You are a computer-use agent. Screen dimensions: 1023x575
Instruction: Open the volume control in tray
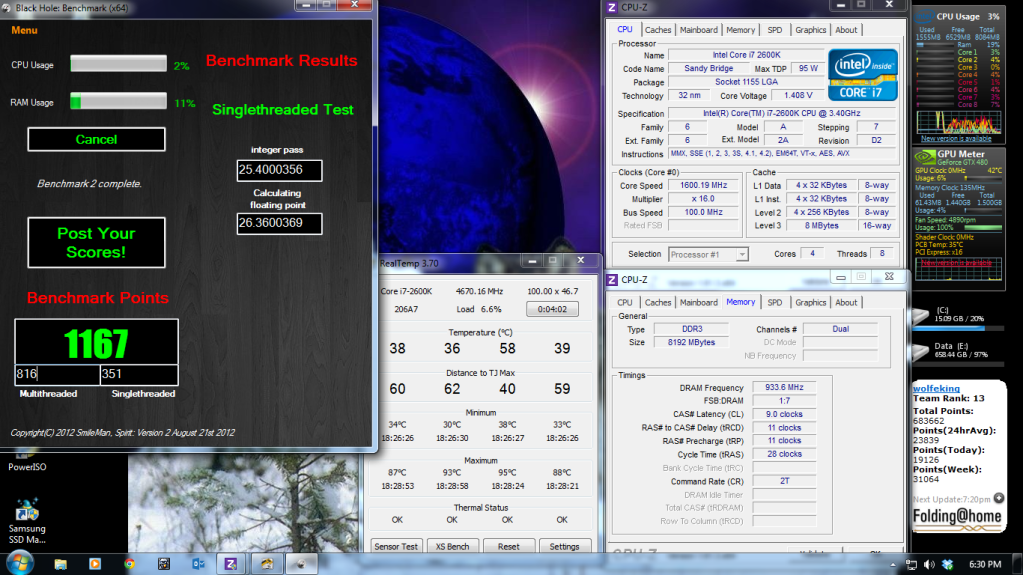tap(929, 565)
